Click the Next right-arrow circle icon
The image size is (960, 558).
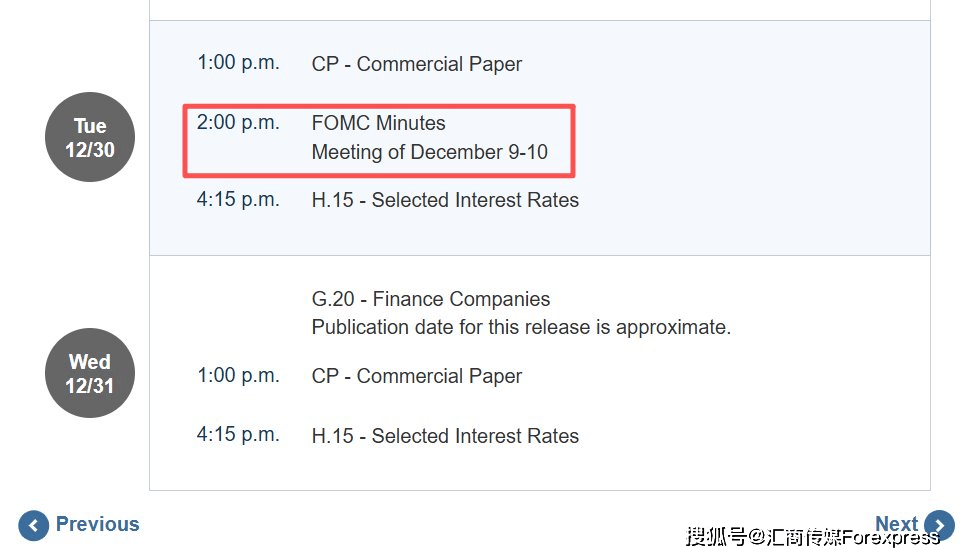coord(939,526)
